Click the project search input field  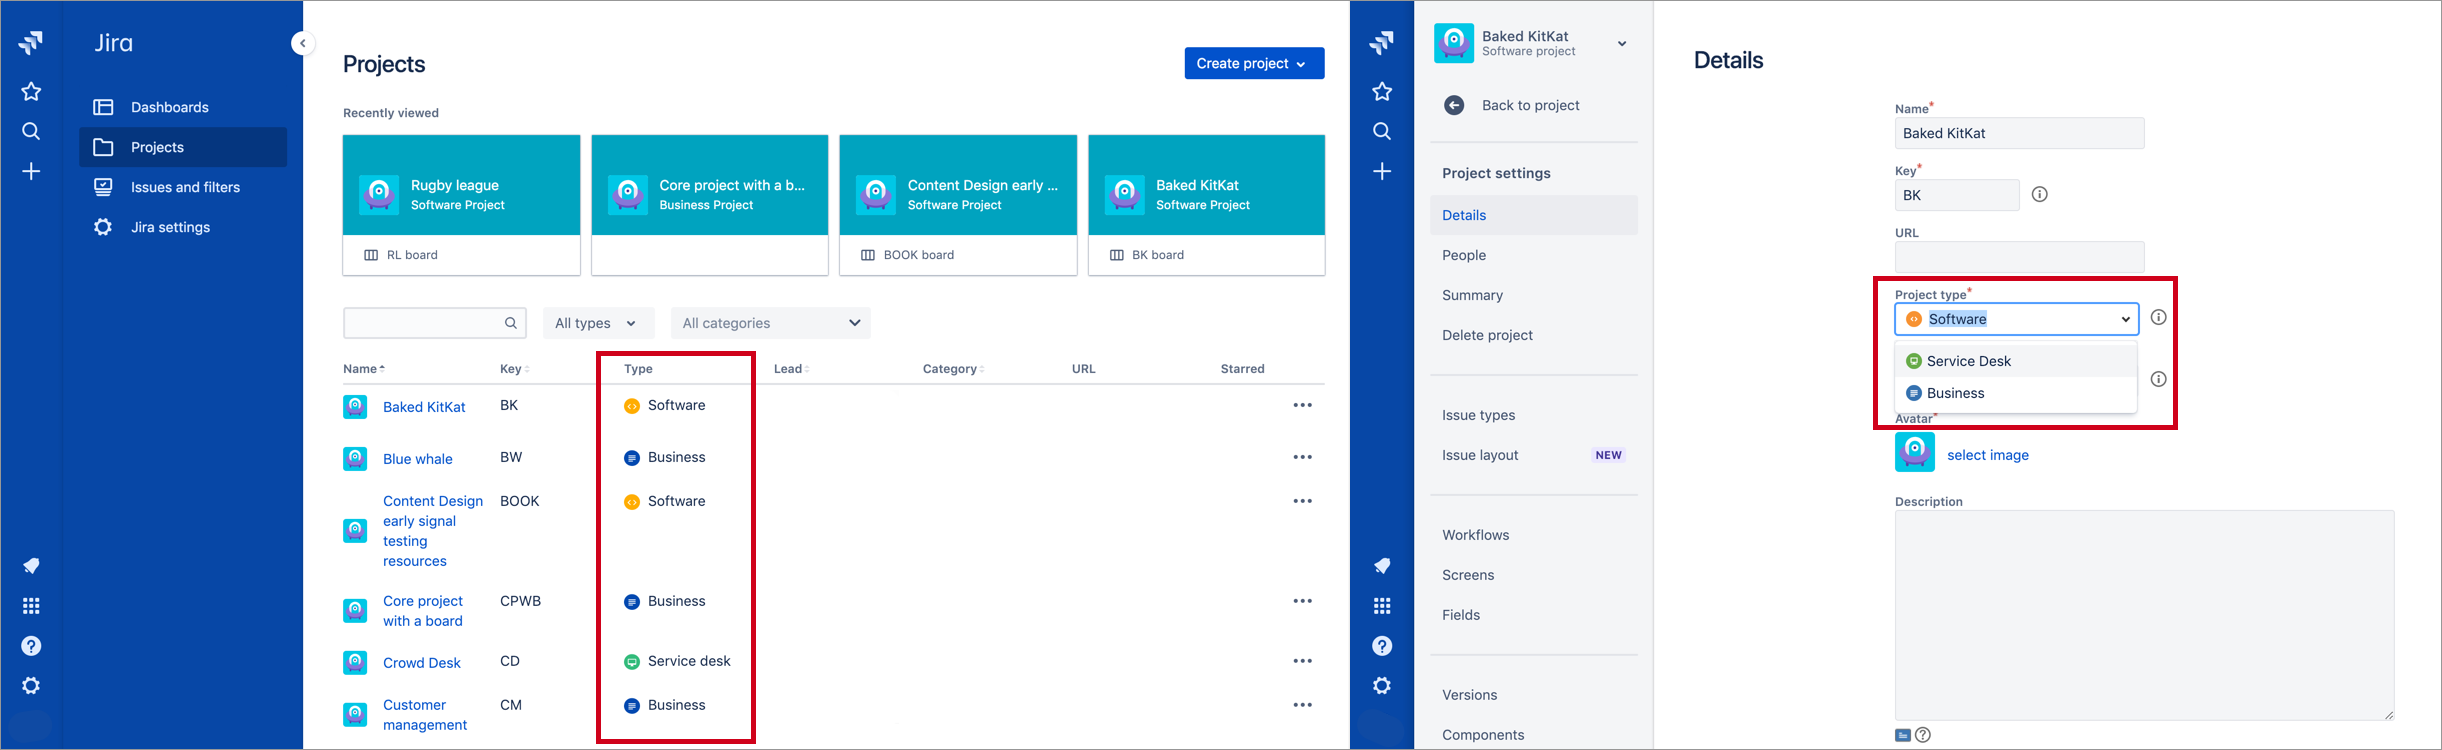pos(435,323)
